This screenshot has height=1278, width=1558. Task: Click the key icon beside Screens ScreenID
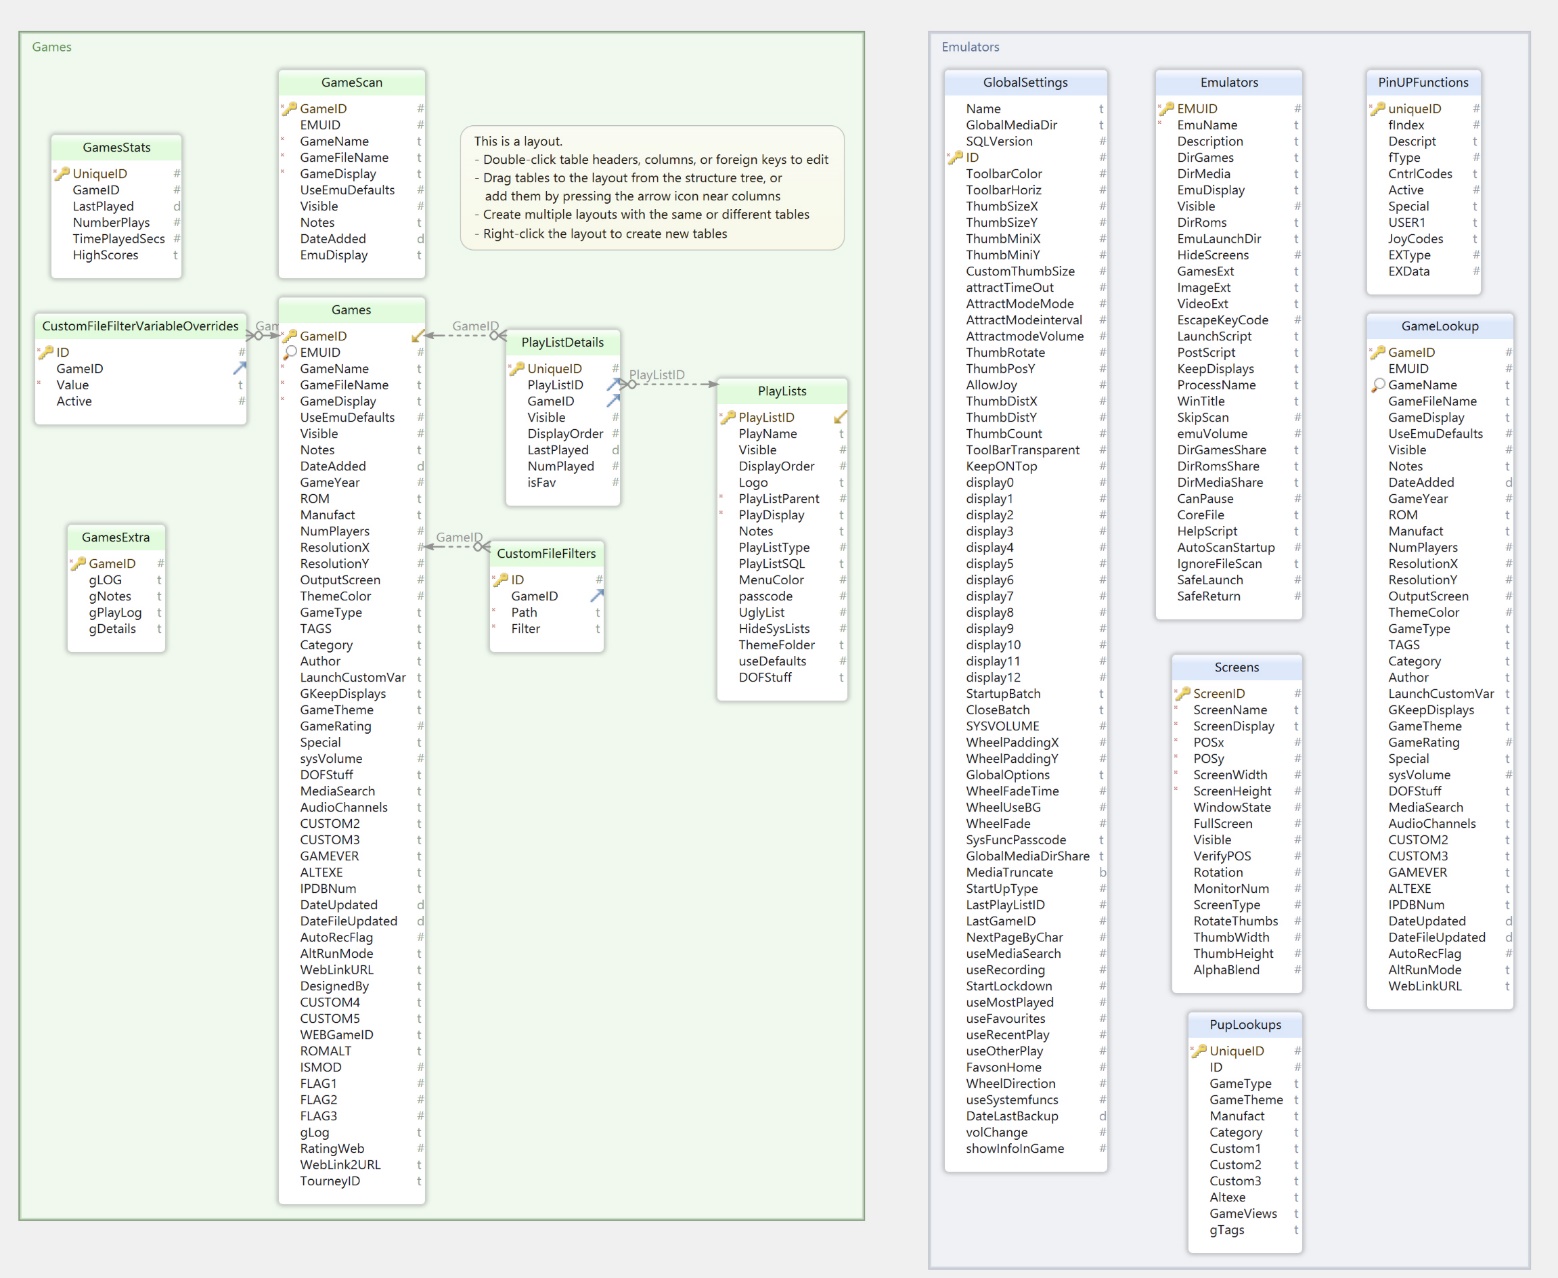pos(1182,694)
